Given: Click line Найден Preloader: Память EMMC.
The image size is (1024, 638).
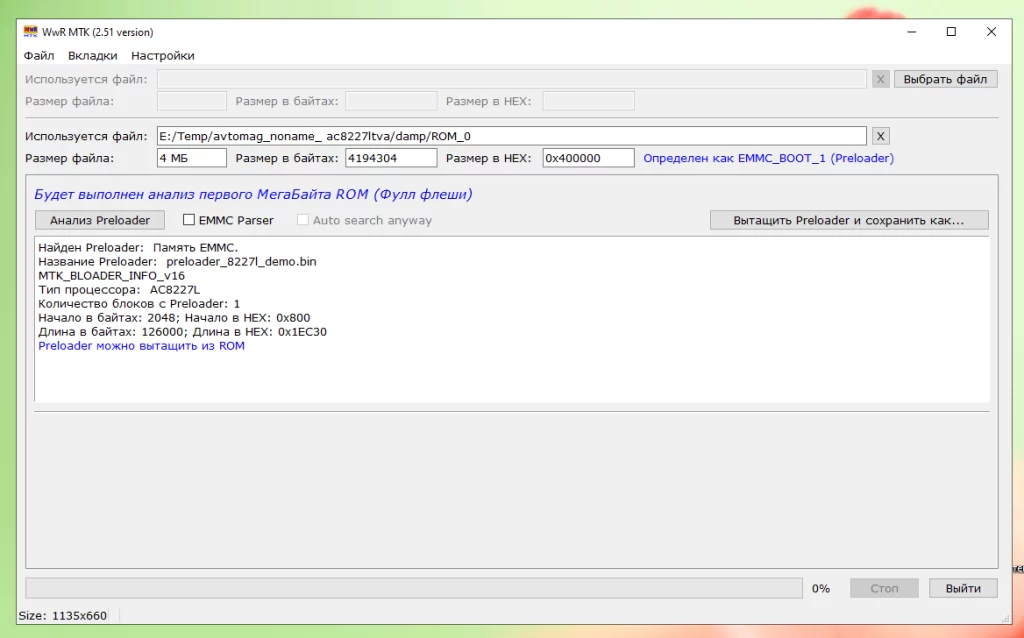Looking at the screenshot, I should point(138,247).
